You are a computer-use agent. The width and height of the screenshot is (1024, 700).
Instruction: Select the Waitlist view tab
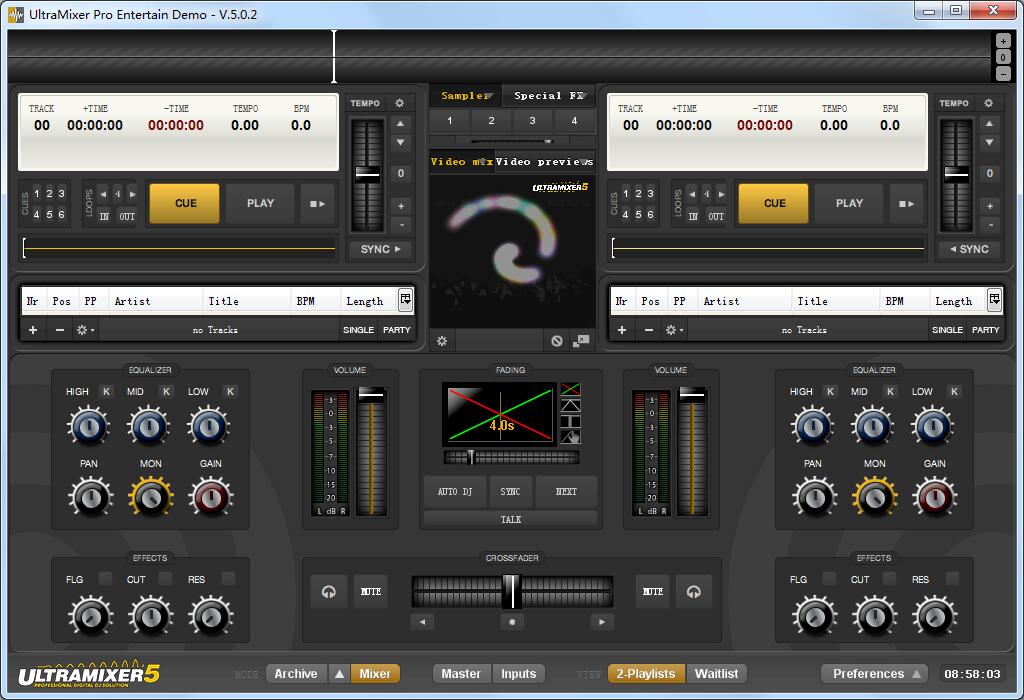pos(716,674)
